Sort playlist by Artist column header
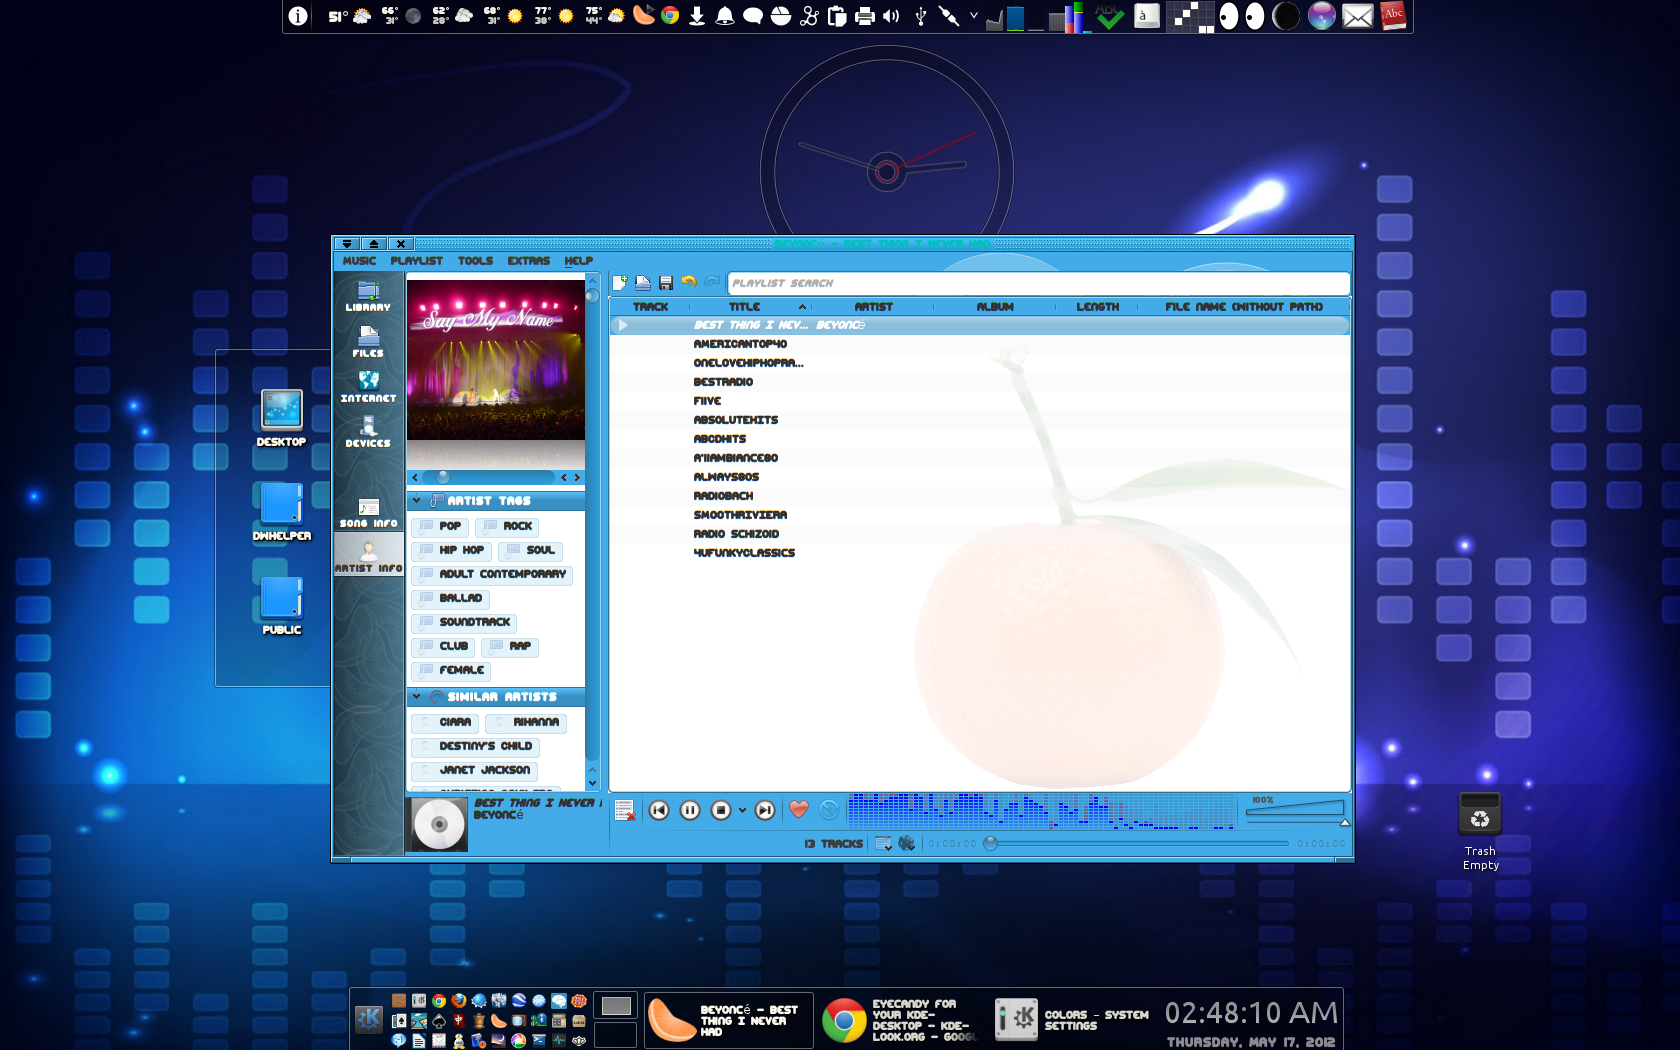The image size is (1680, 1050). click(x=873, y=307)
